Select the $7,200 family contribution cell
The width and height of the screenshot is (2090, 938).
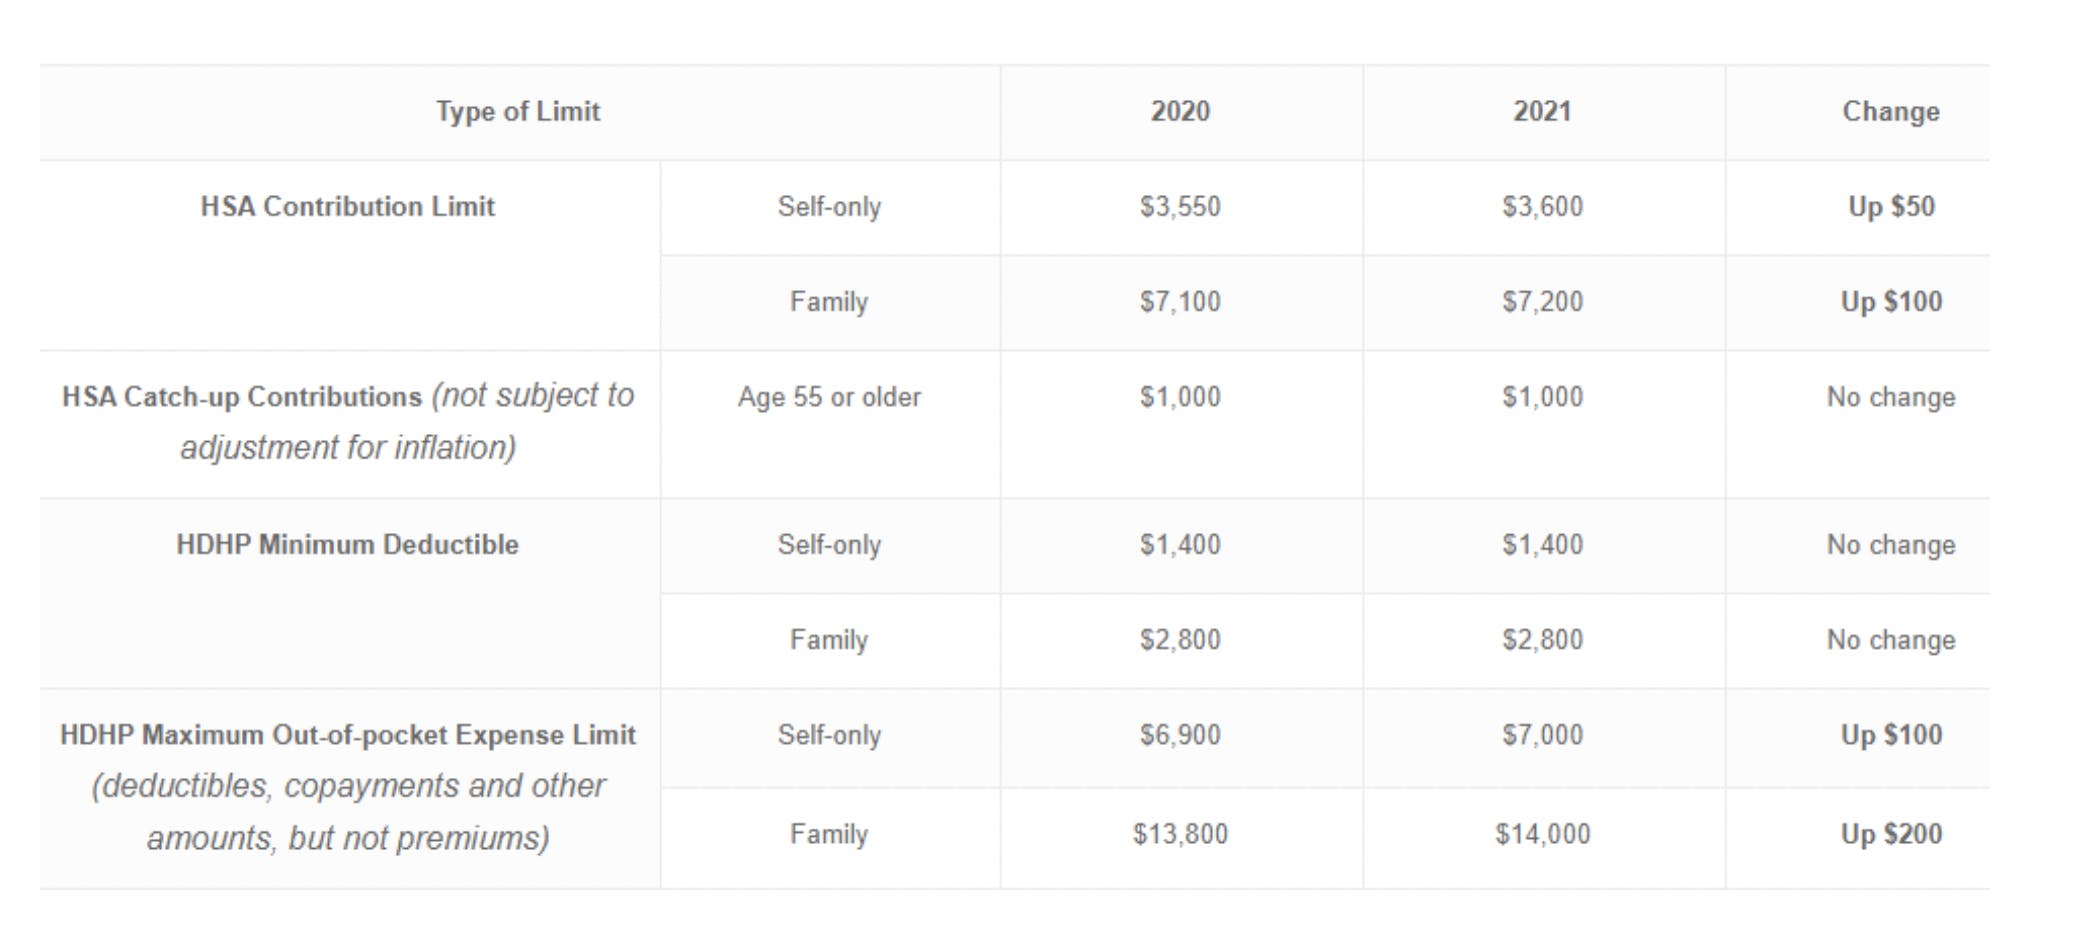1542,302
